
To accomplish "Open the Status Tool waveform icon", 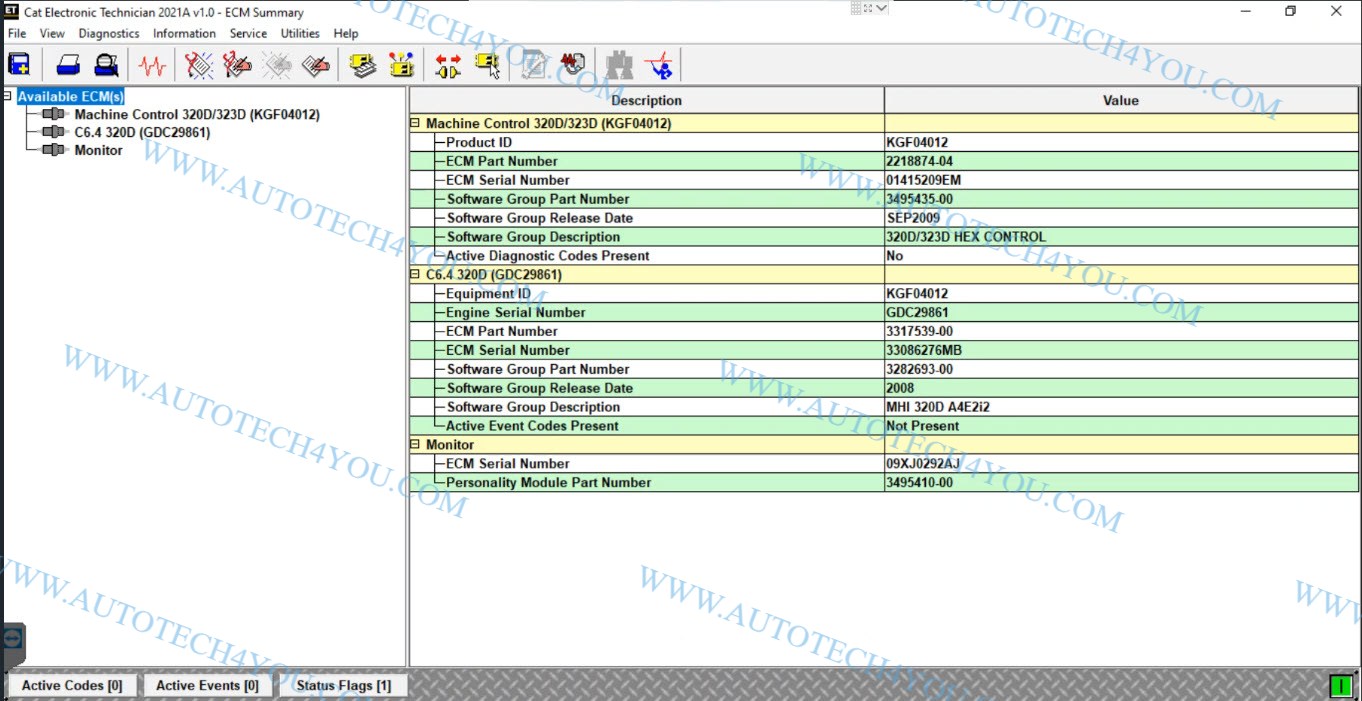I will coord(152,66).
